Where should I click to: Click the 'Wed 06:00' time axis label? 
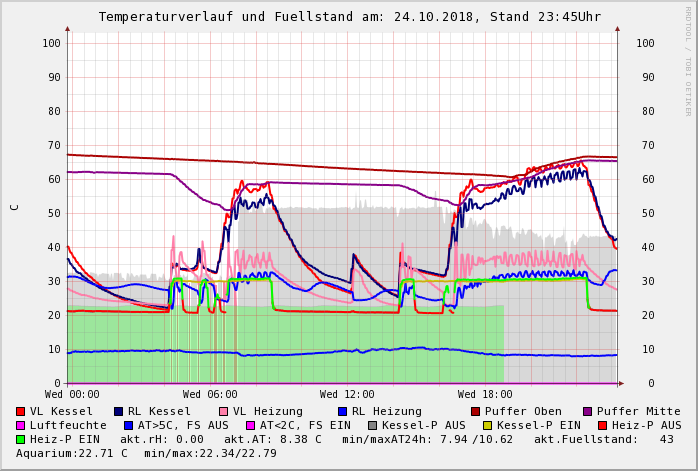210,394
